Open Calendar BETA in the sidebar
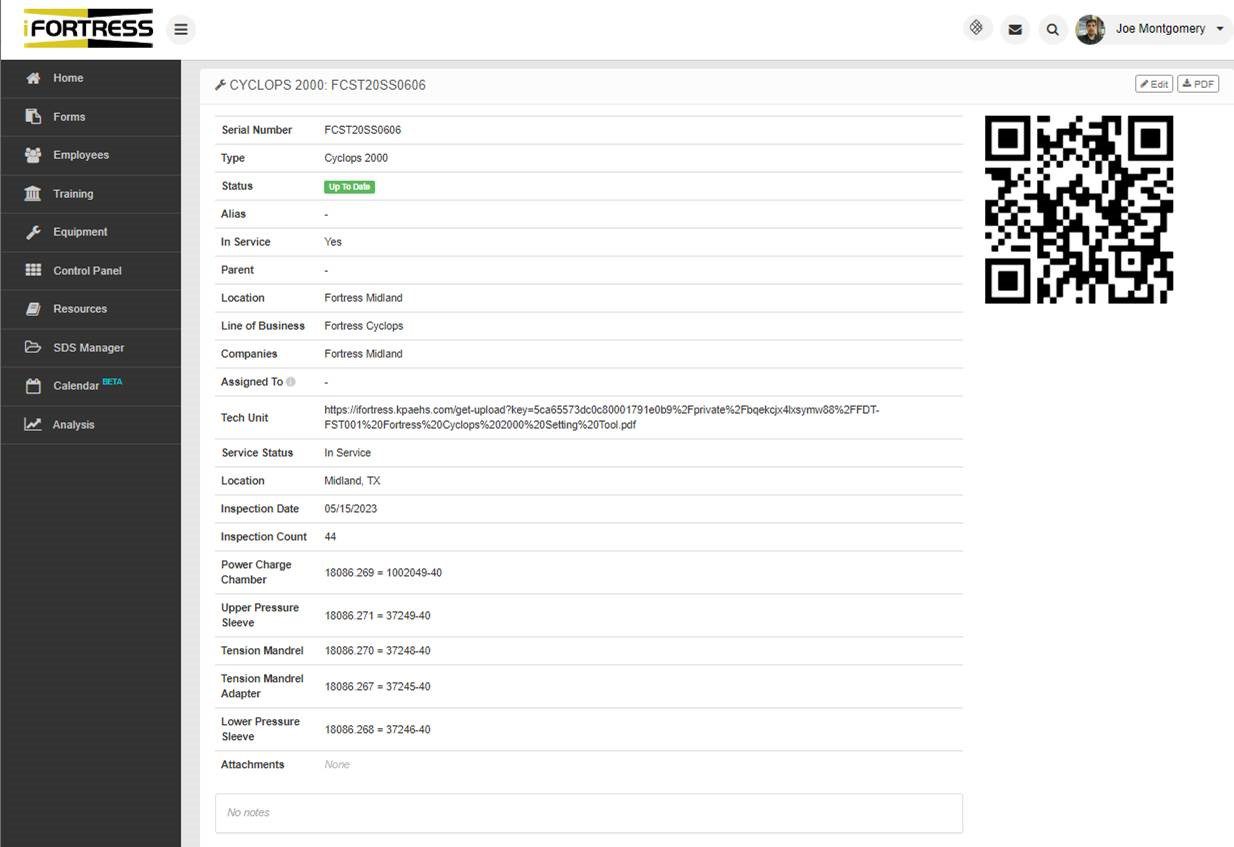 (x=90, y=386)
